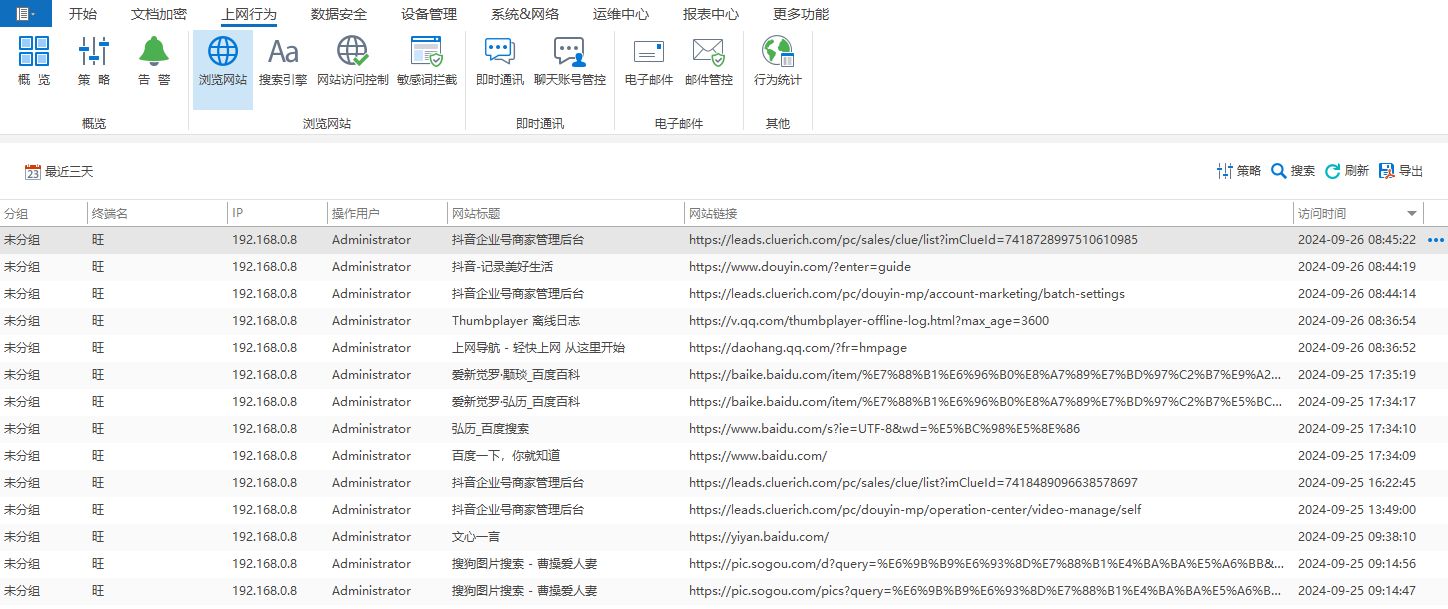Switch to the 设备管理 tab
1448x609 pixels.
pyautogui.click(x=428, y=14)
